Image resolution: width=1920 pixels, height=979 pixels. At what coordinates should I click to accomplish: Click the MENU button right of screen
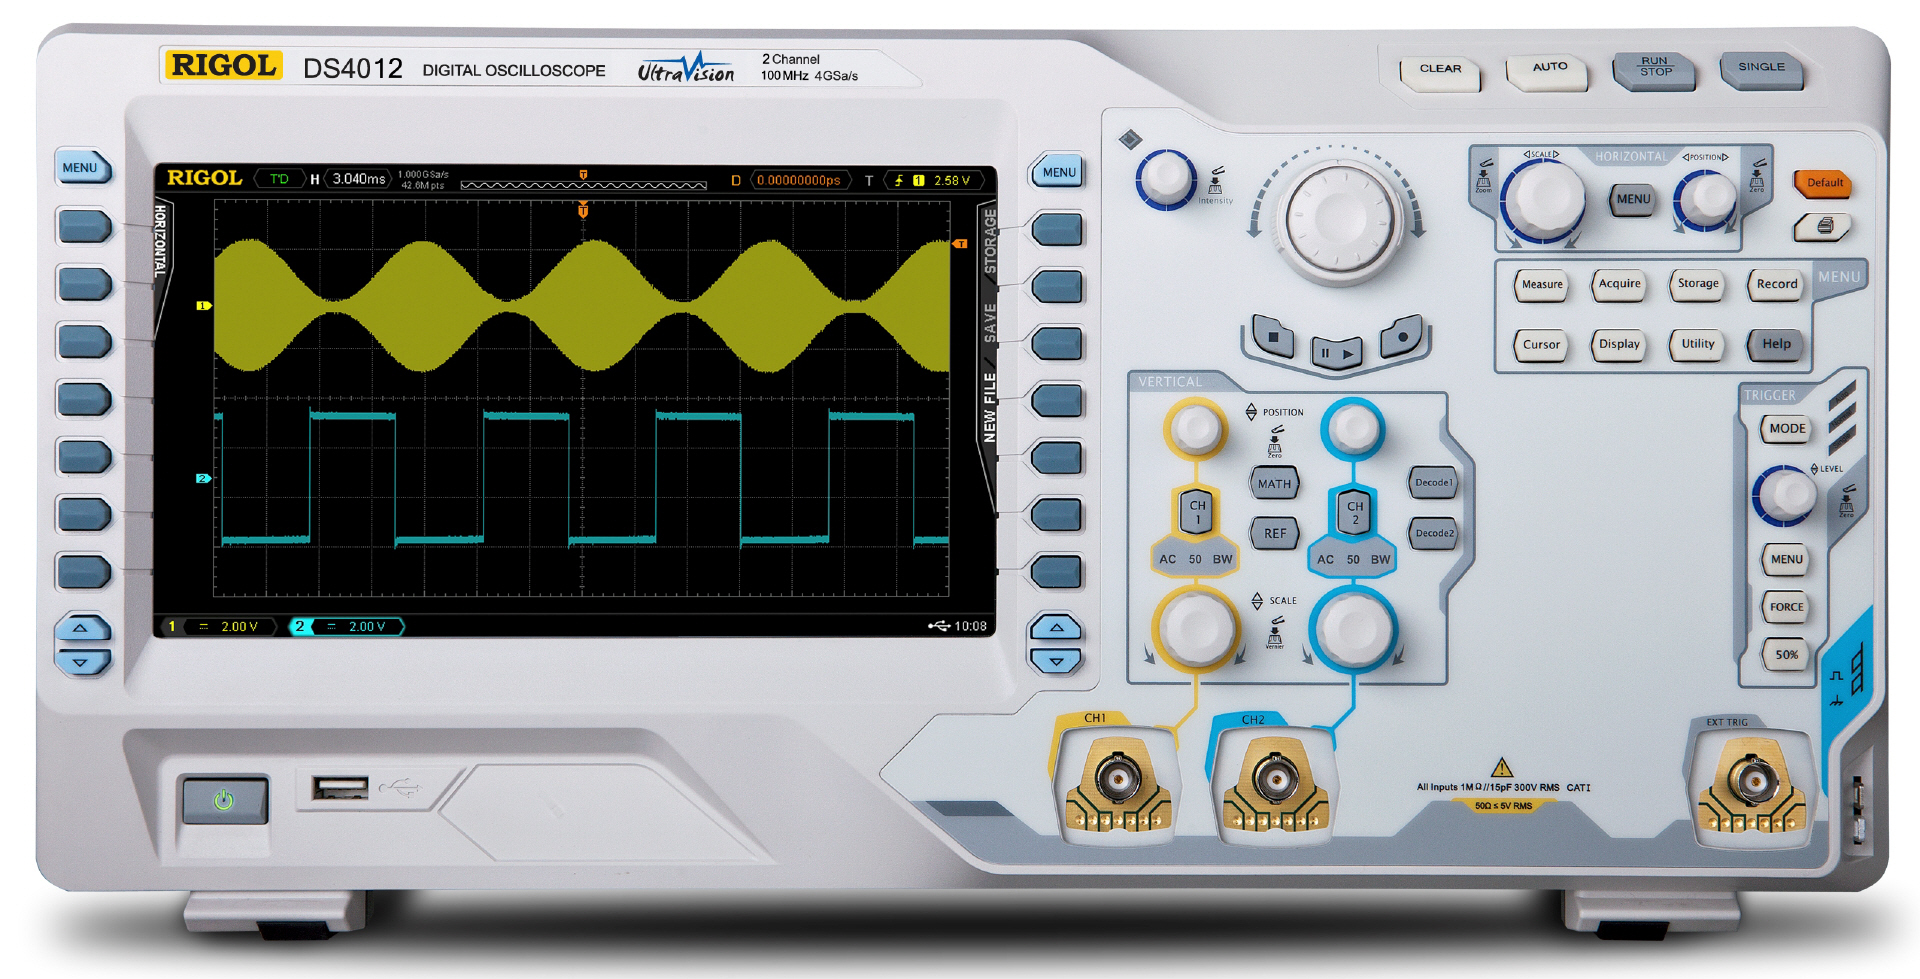[x=1058, y=172]
